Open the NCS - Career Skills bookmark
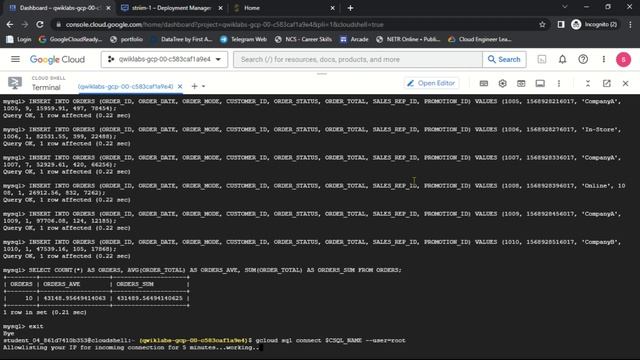640x360 pixels. (x=303, y=39)
